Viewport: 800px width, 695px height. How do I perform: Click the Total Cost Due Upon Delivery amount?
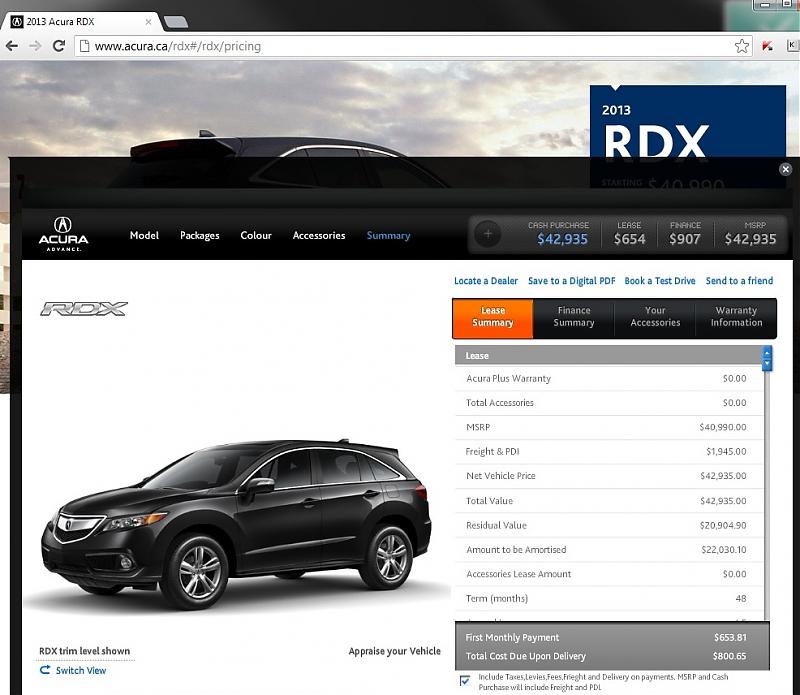[730, 656]
